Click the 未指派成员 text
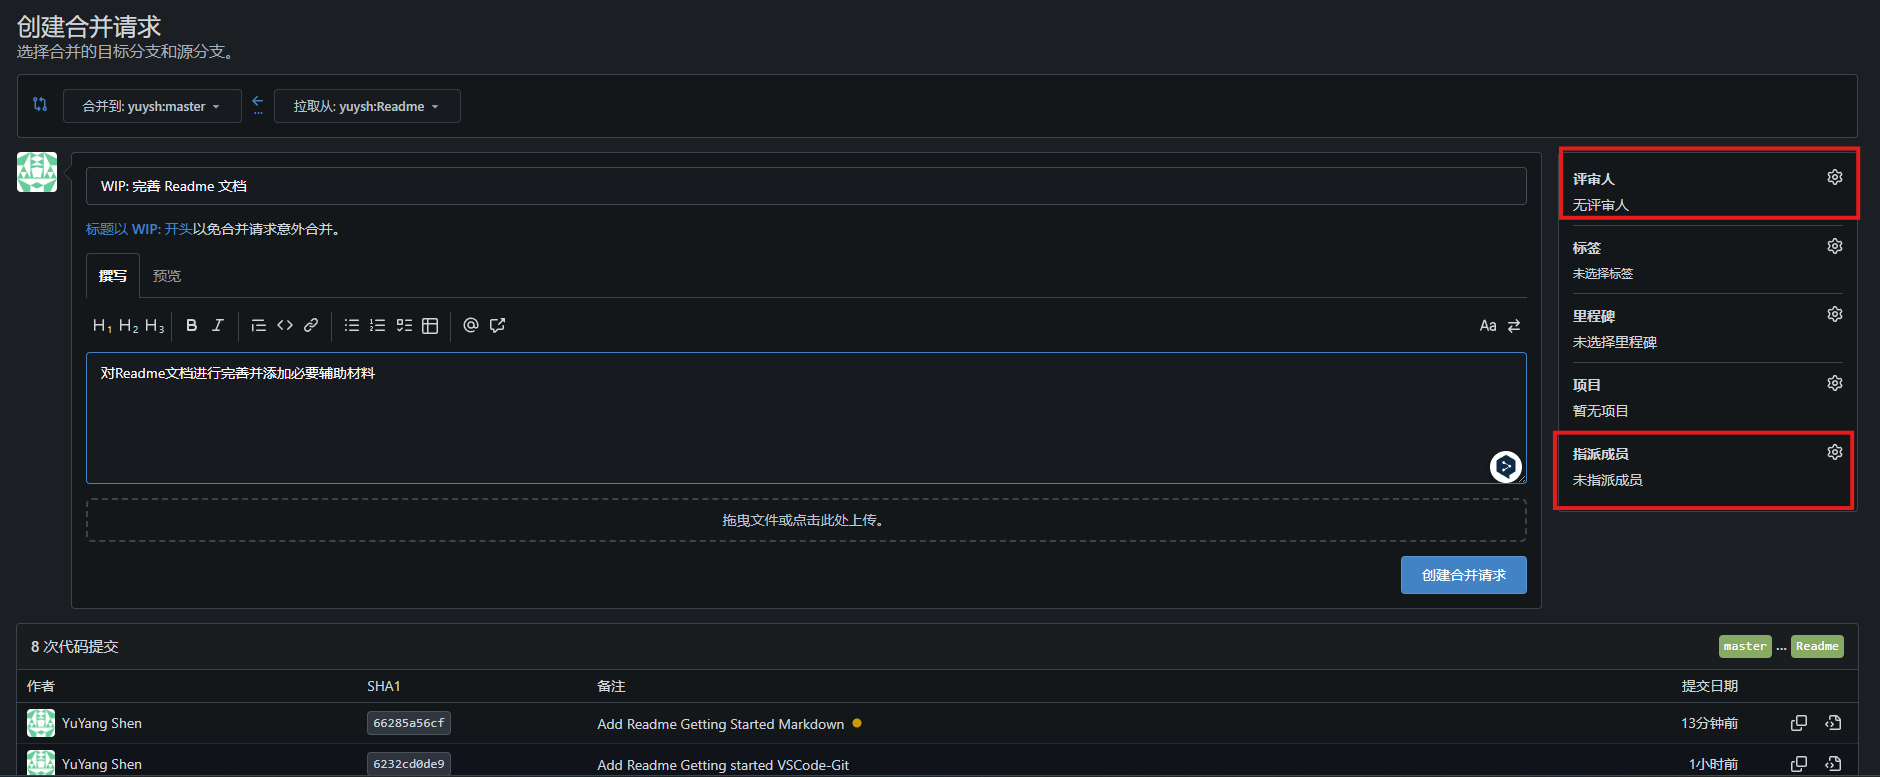1880x777 pixels. click(x=1607, y=480)
